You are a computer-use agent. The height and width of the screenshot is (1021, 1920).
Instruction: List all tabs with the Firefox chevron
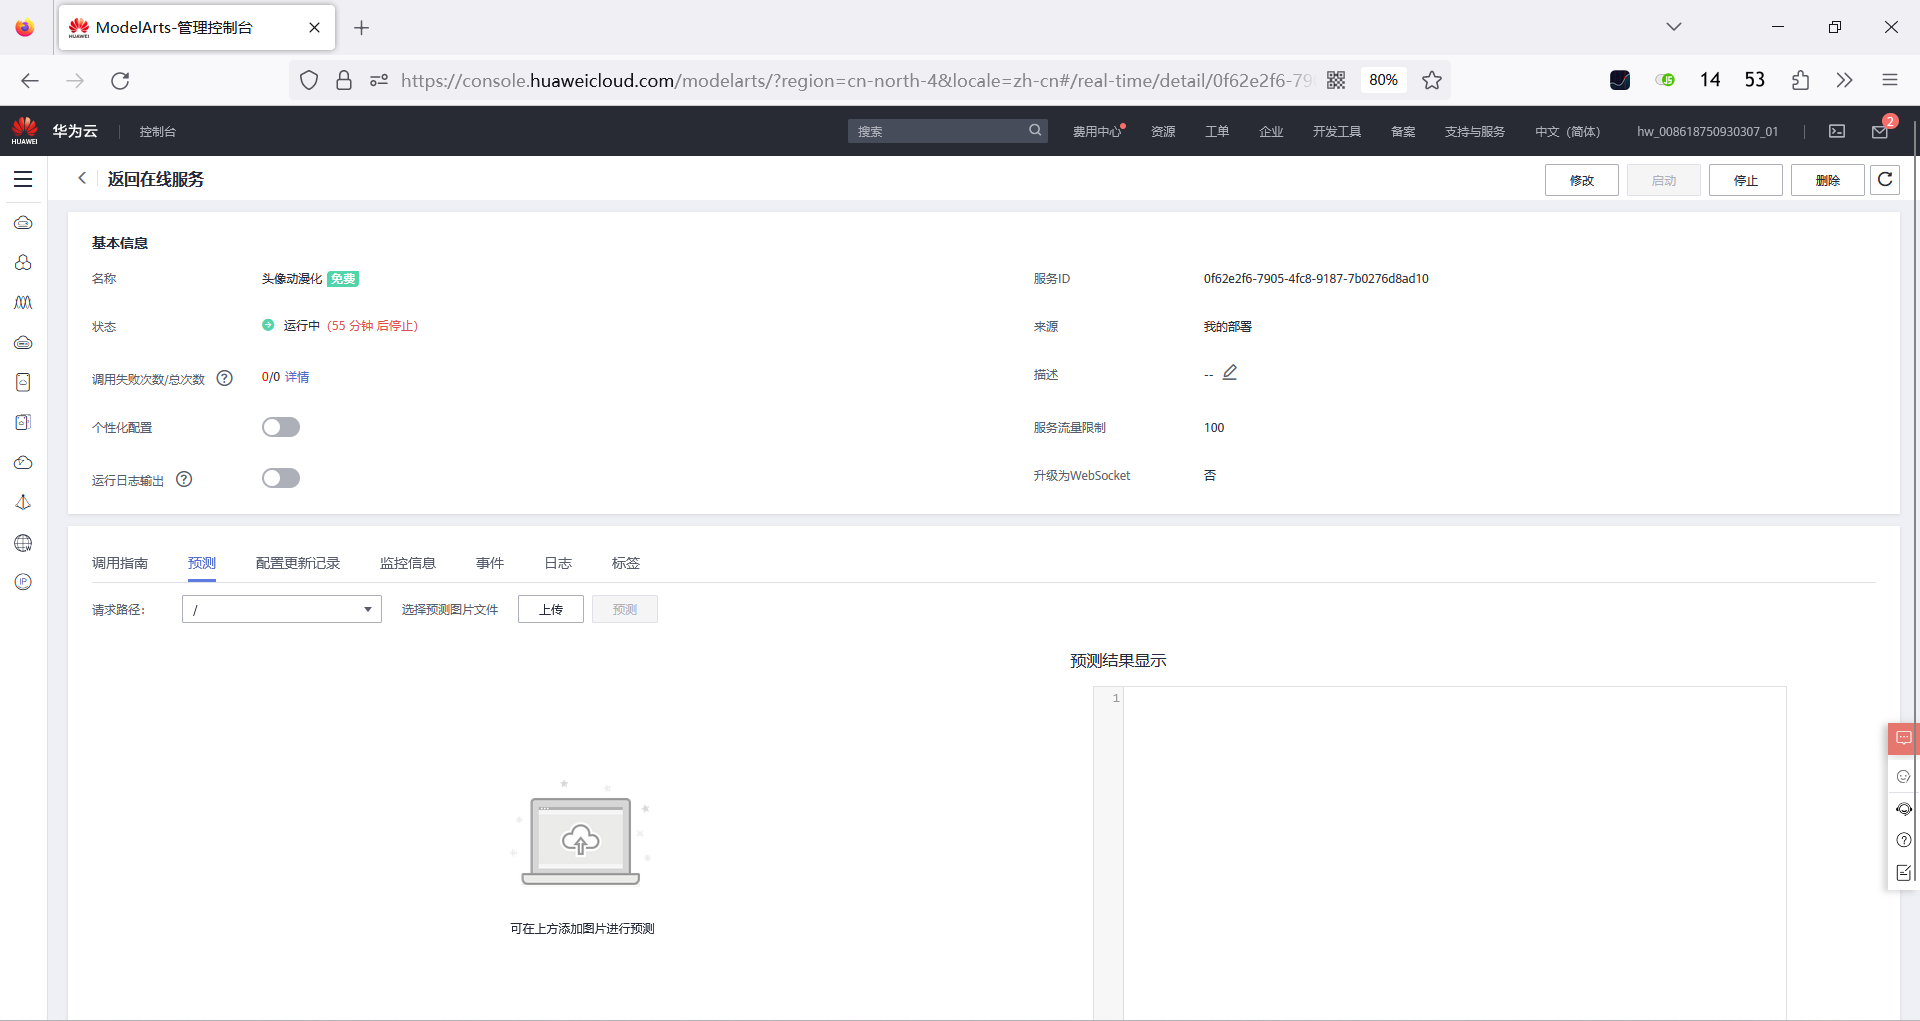tap(1674, 27)
